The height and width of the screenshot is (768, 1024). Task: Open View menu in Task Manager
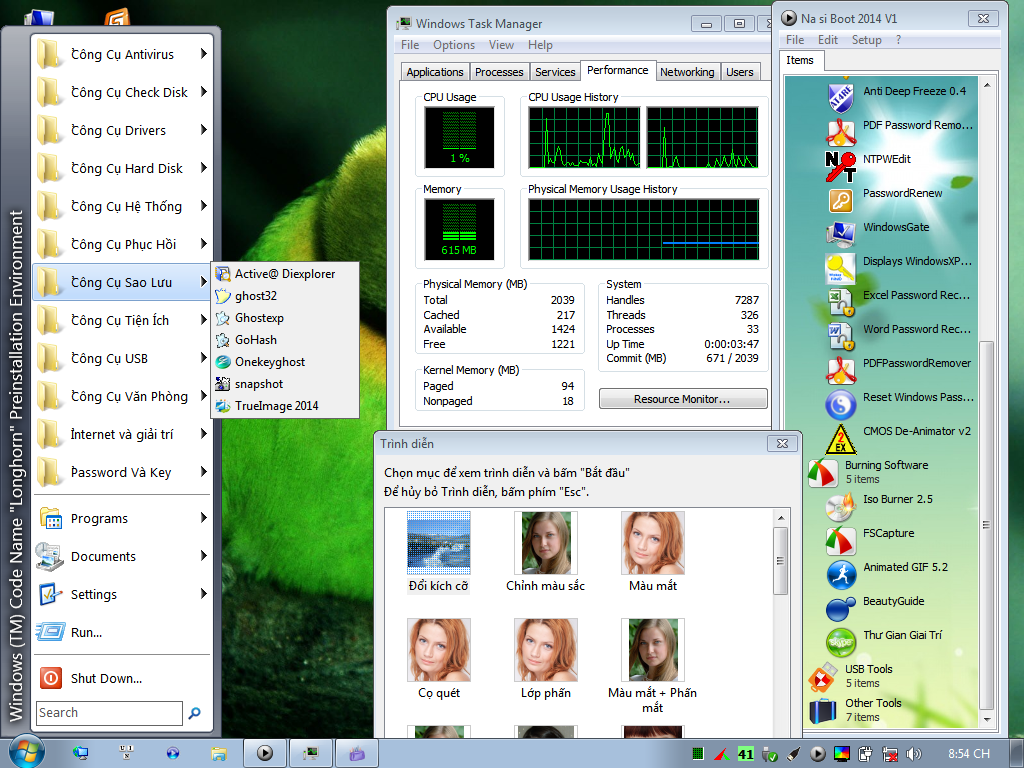coord(501,44)
